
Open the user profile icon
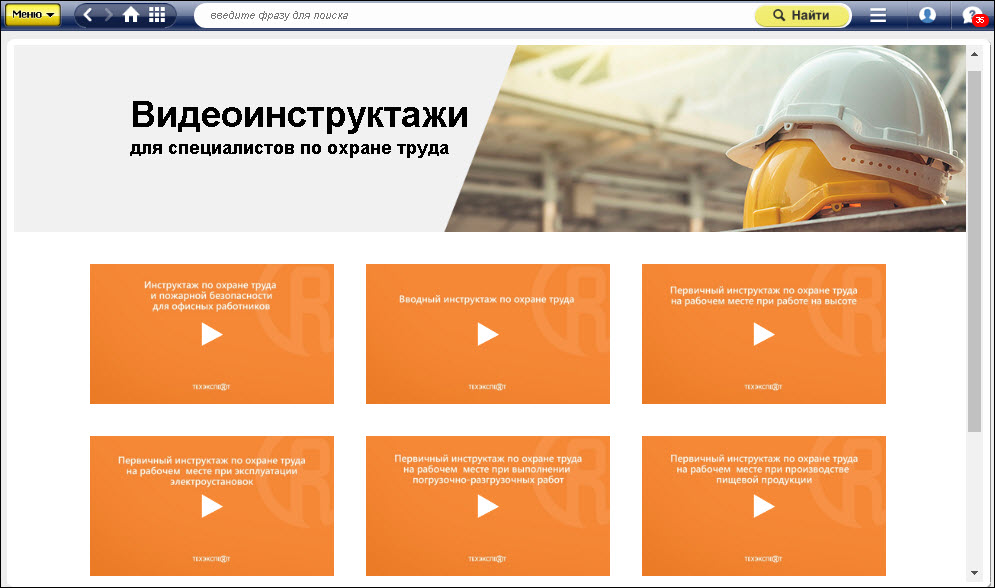927,15
